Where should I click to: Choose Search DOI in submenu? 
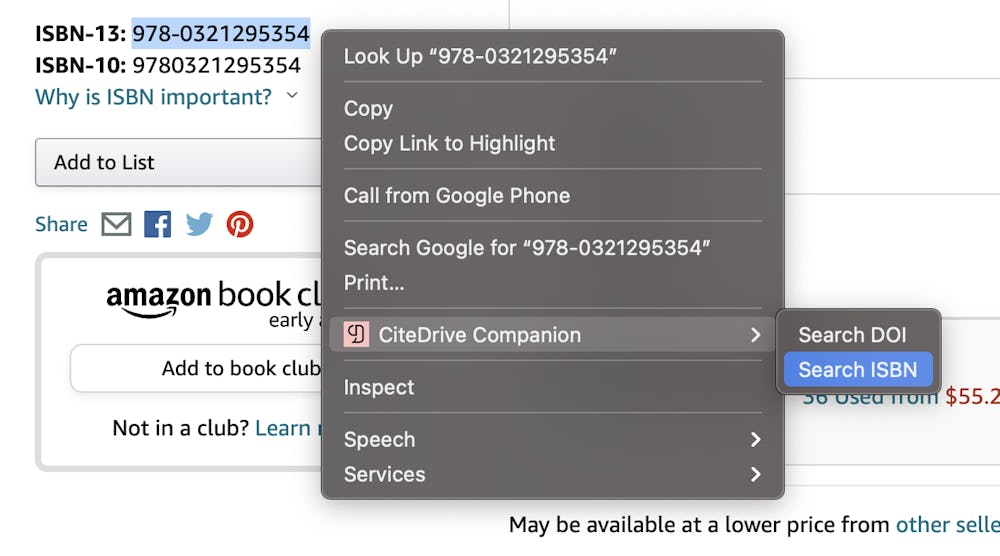tap(858, 335)
